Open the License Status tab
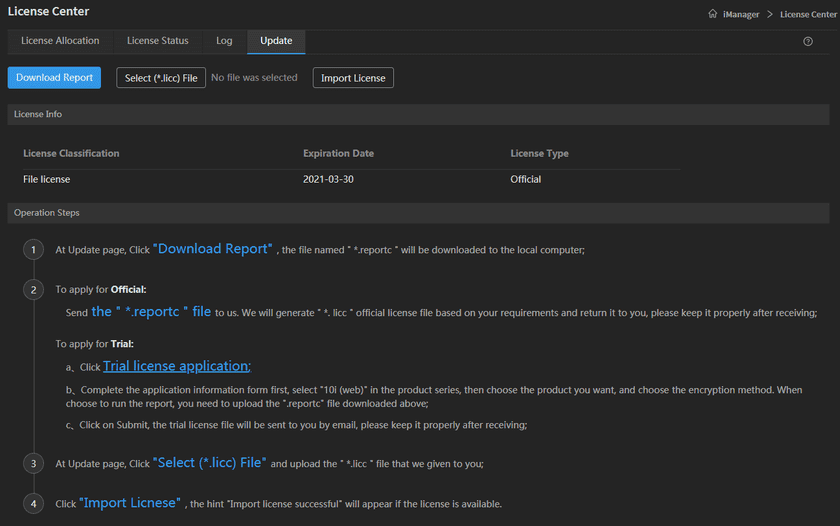The width and height of the screenshot is (840, 526). coord(157,41)
